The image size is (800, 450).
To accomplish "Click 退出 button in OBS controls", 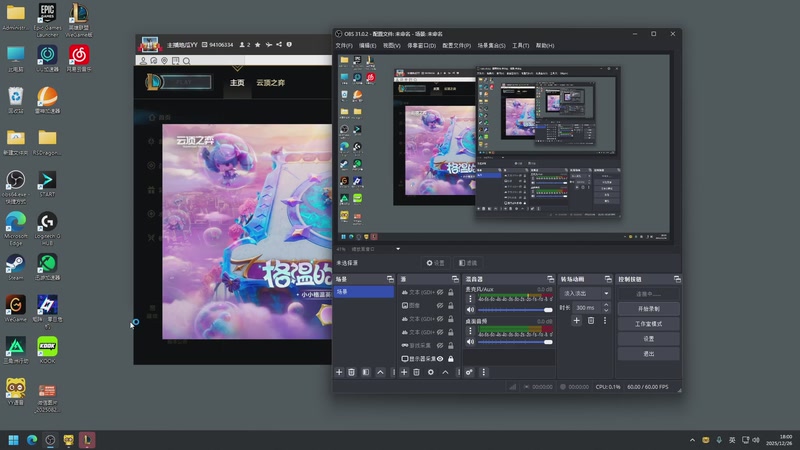I will pyautogui.click(x=648, y=354).
